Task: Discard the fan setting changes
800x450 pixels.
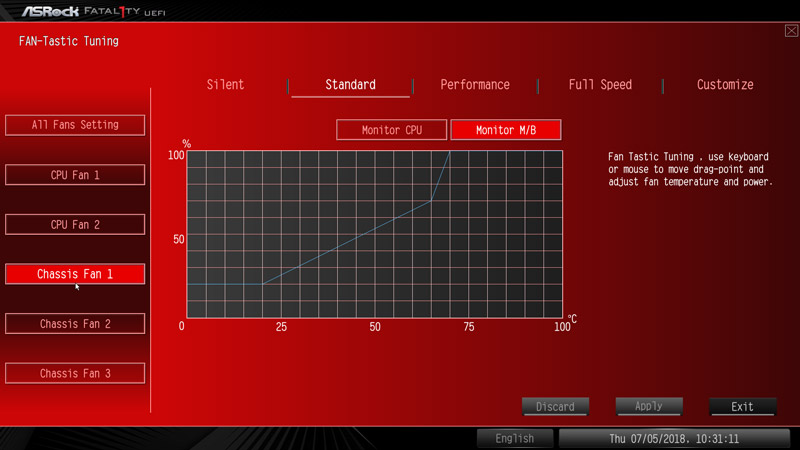Action: click(x=555, y=407)
